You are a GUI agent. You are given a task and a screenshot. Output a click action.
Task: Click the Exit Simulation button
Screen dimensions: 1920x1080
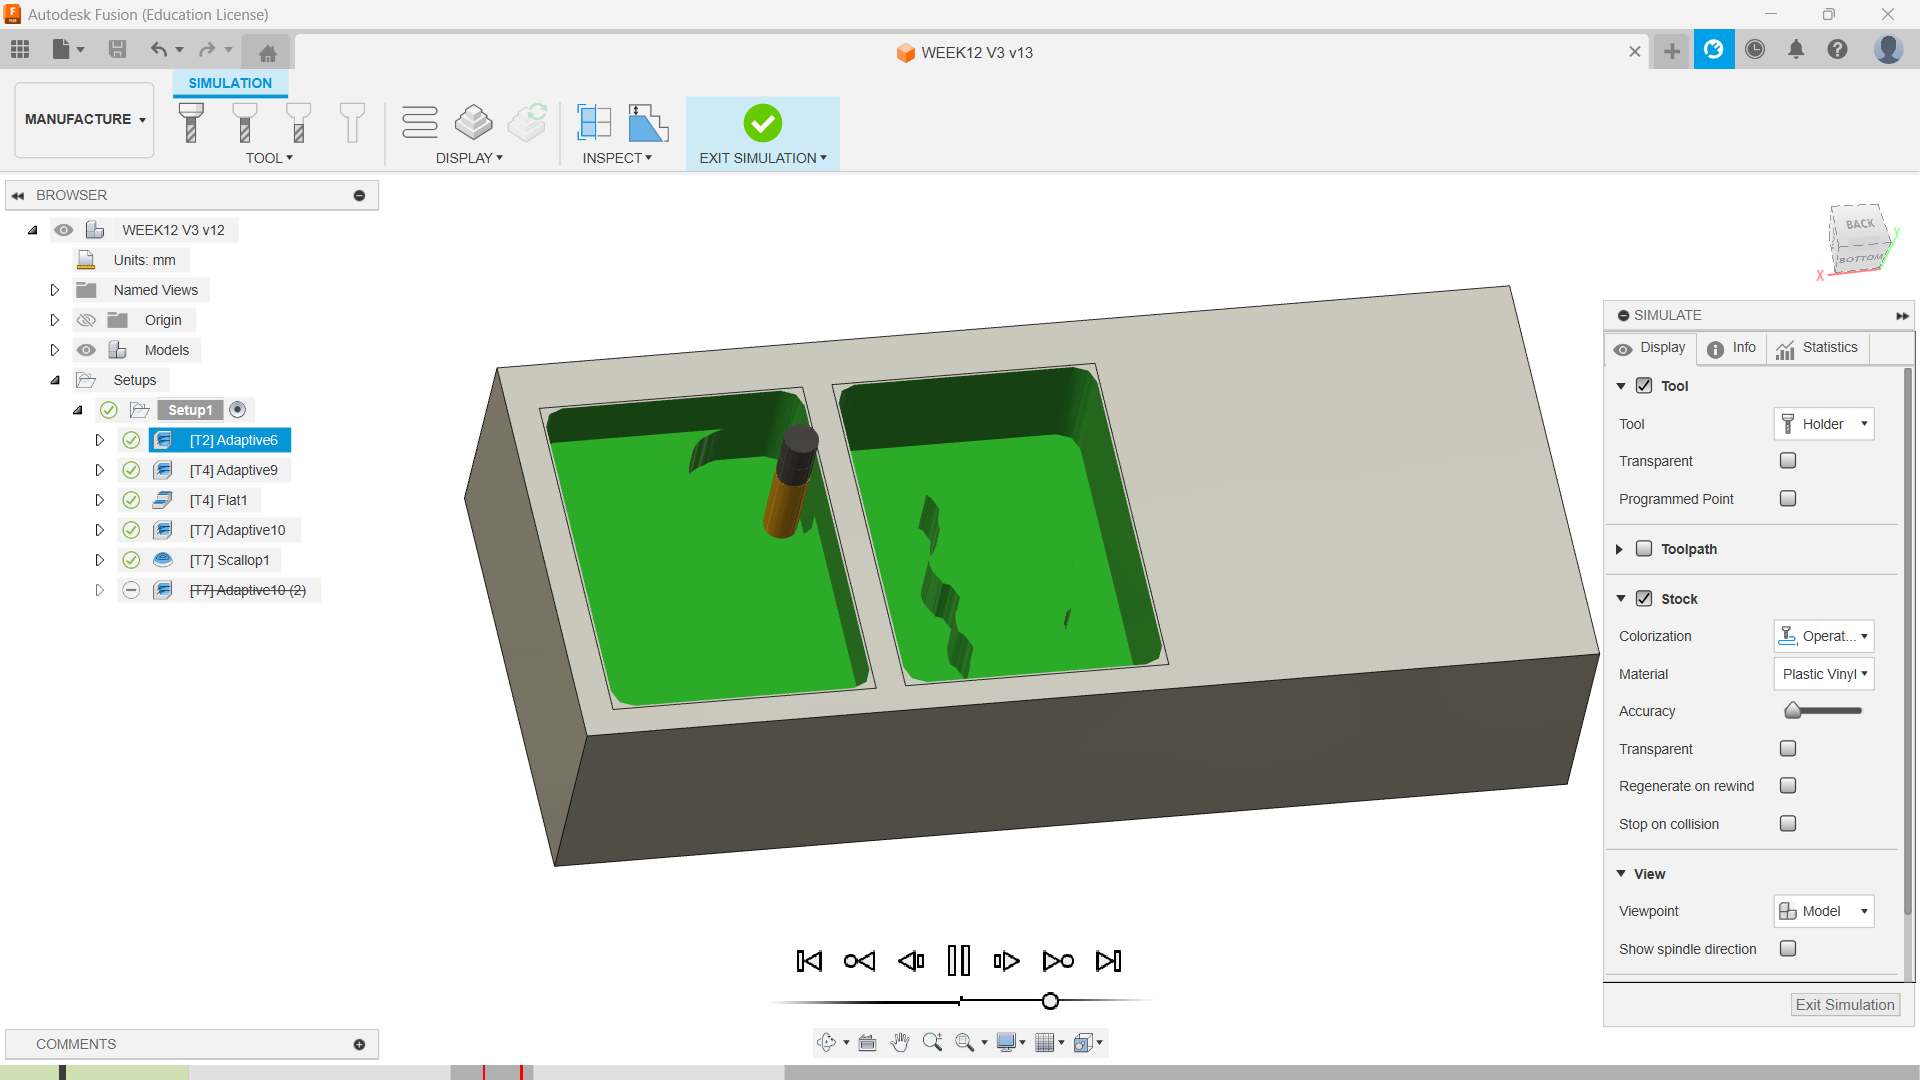coord(1844,1005)
